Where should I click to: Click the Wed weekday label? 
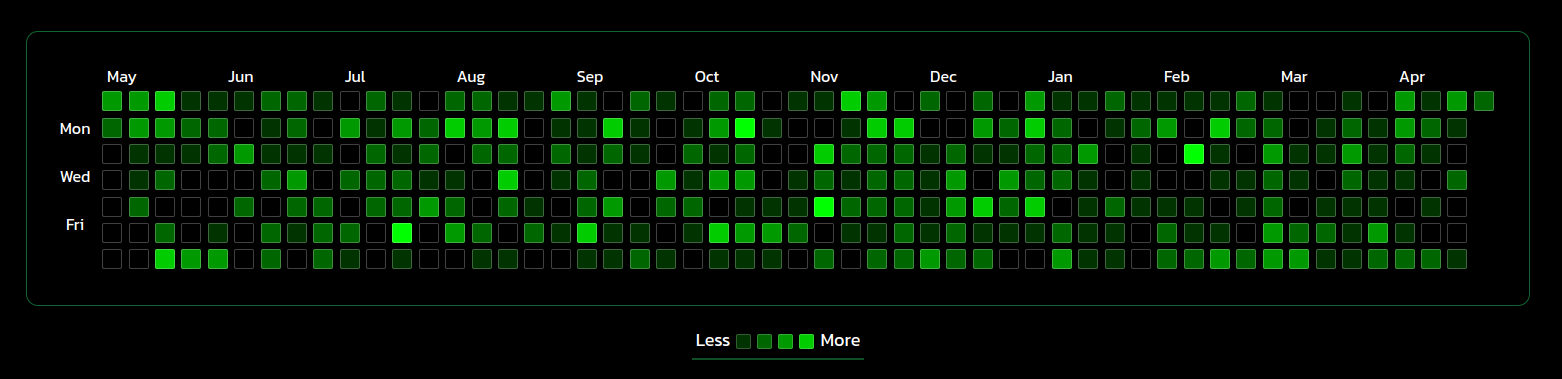coord(75,177)
